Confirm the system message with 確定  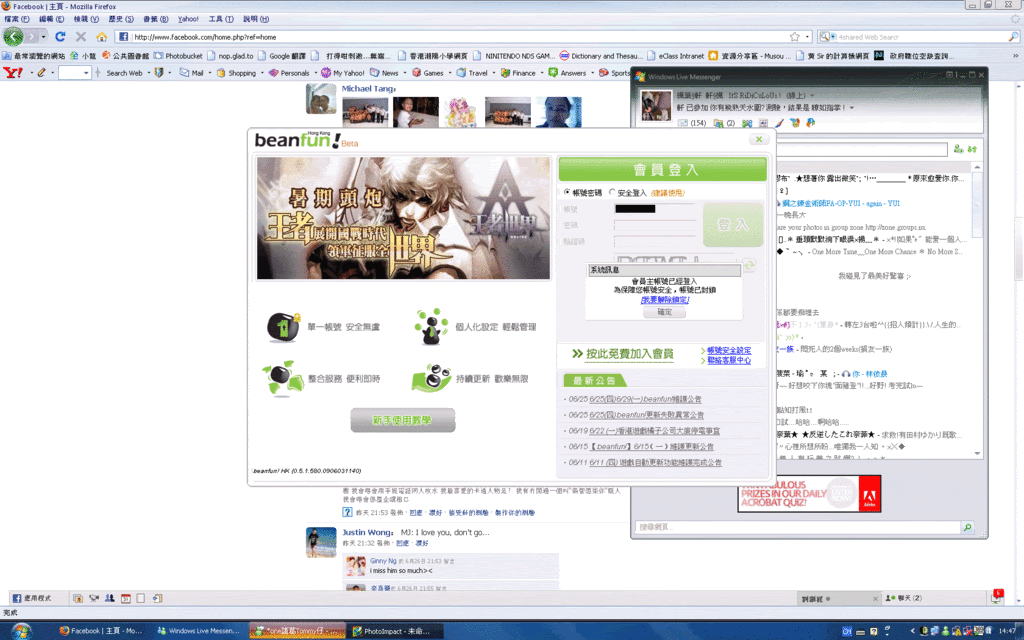664,312
